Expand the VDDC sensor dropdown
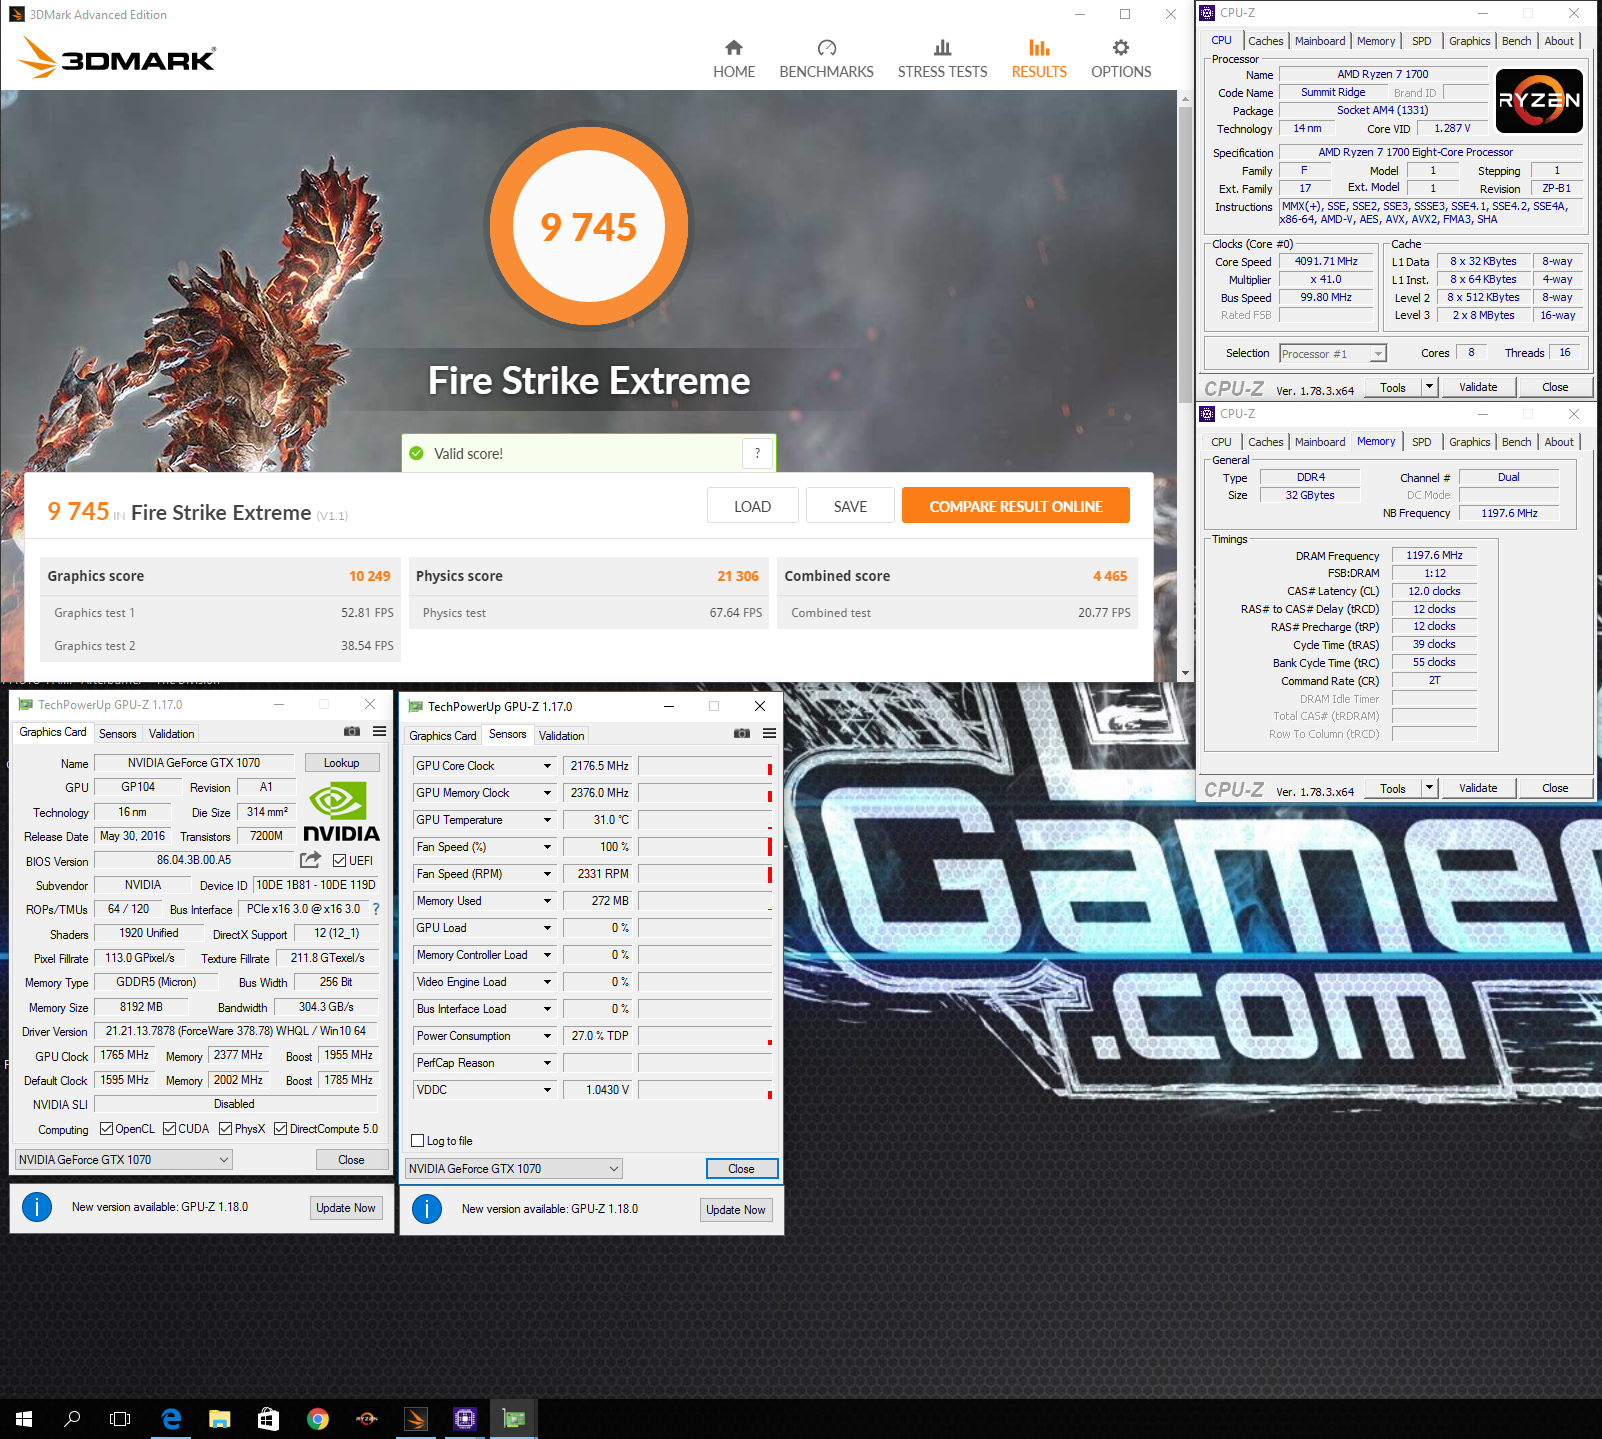The height and width of the screenshot is (1439, 1602). (547, 1090)
